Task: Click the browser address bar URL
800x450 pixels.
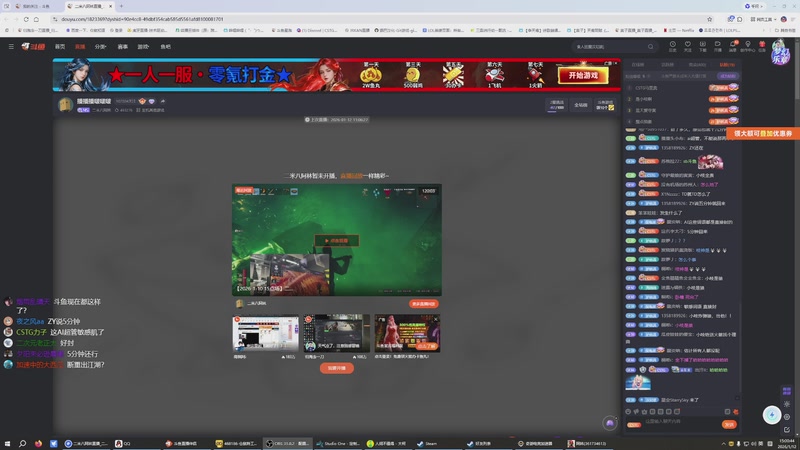Action: (142, 19)
